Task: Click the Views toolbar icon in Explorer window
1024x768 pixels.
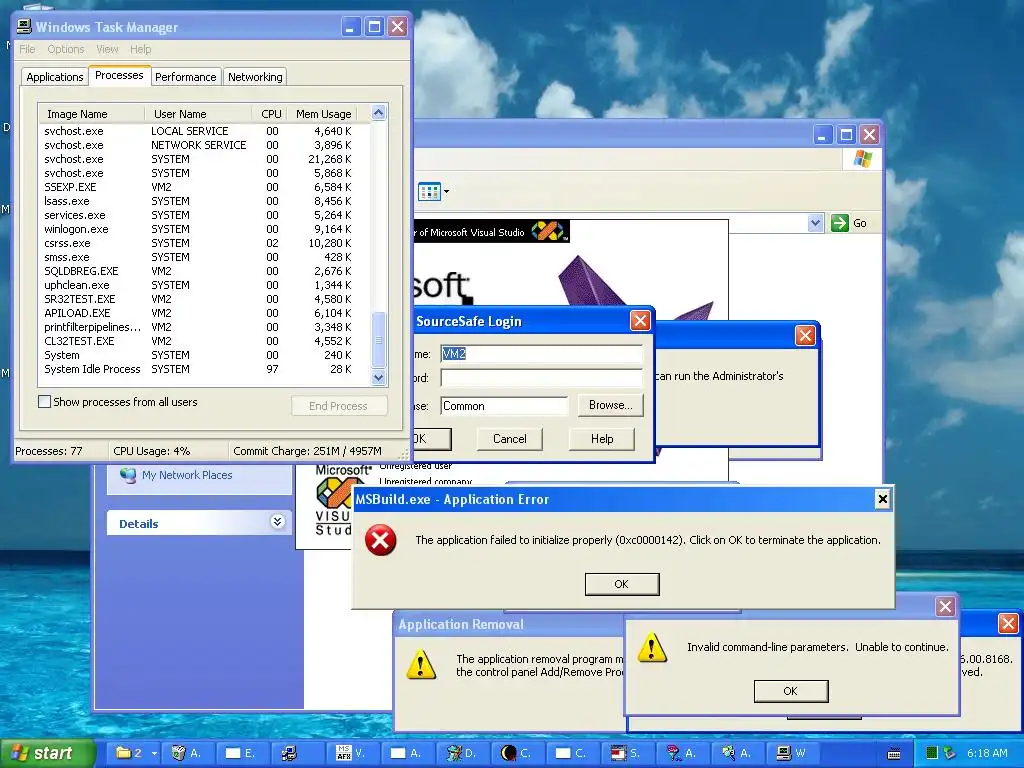Action: point(429,192)
